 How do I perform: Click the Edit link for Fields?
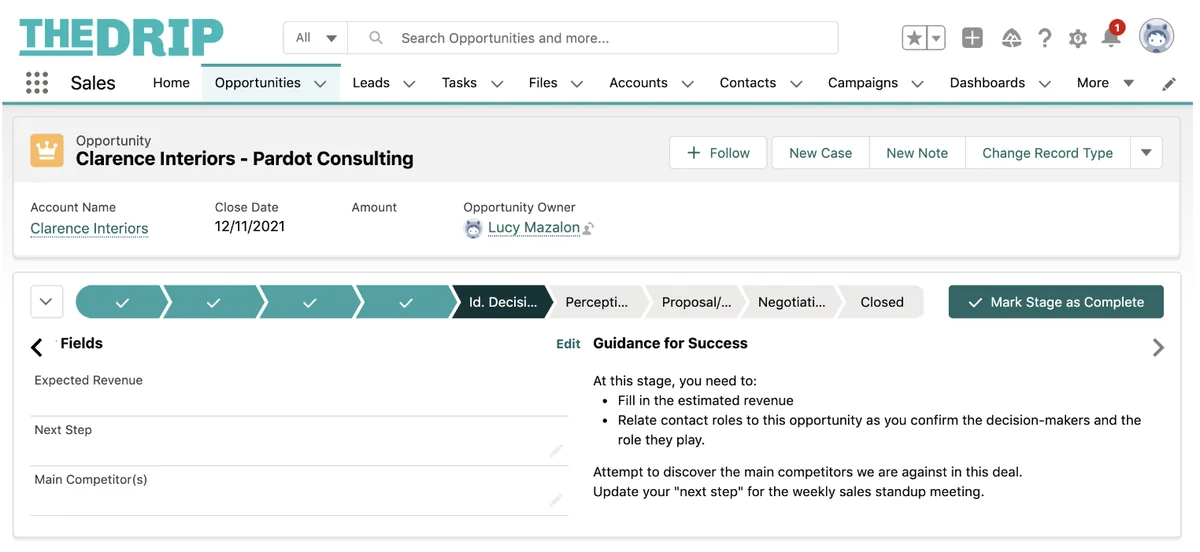pos(568,344)
